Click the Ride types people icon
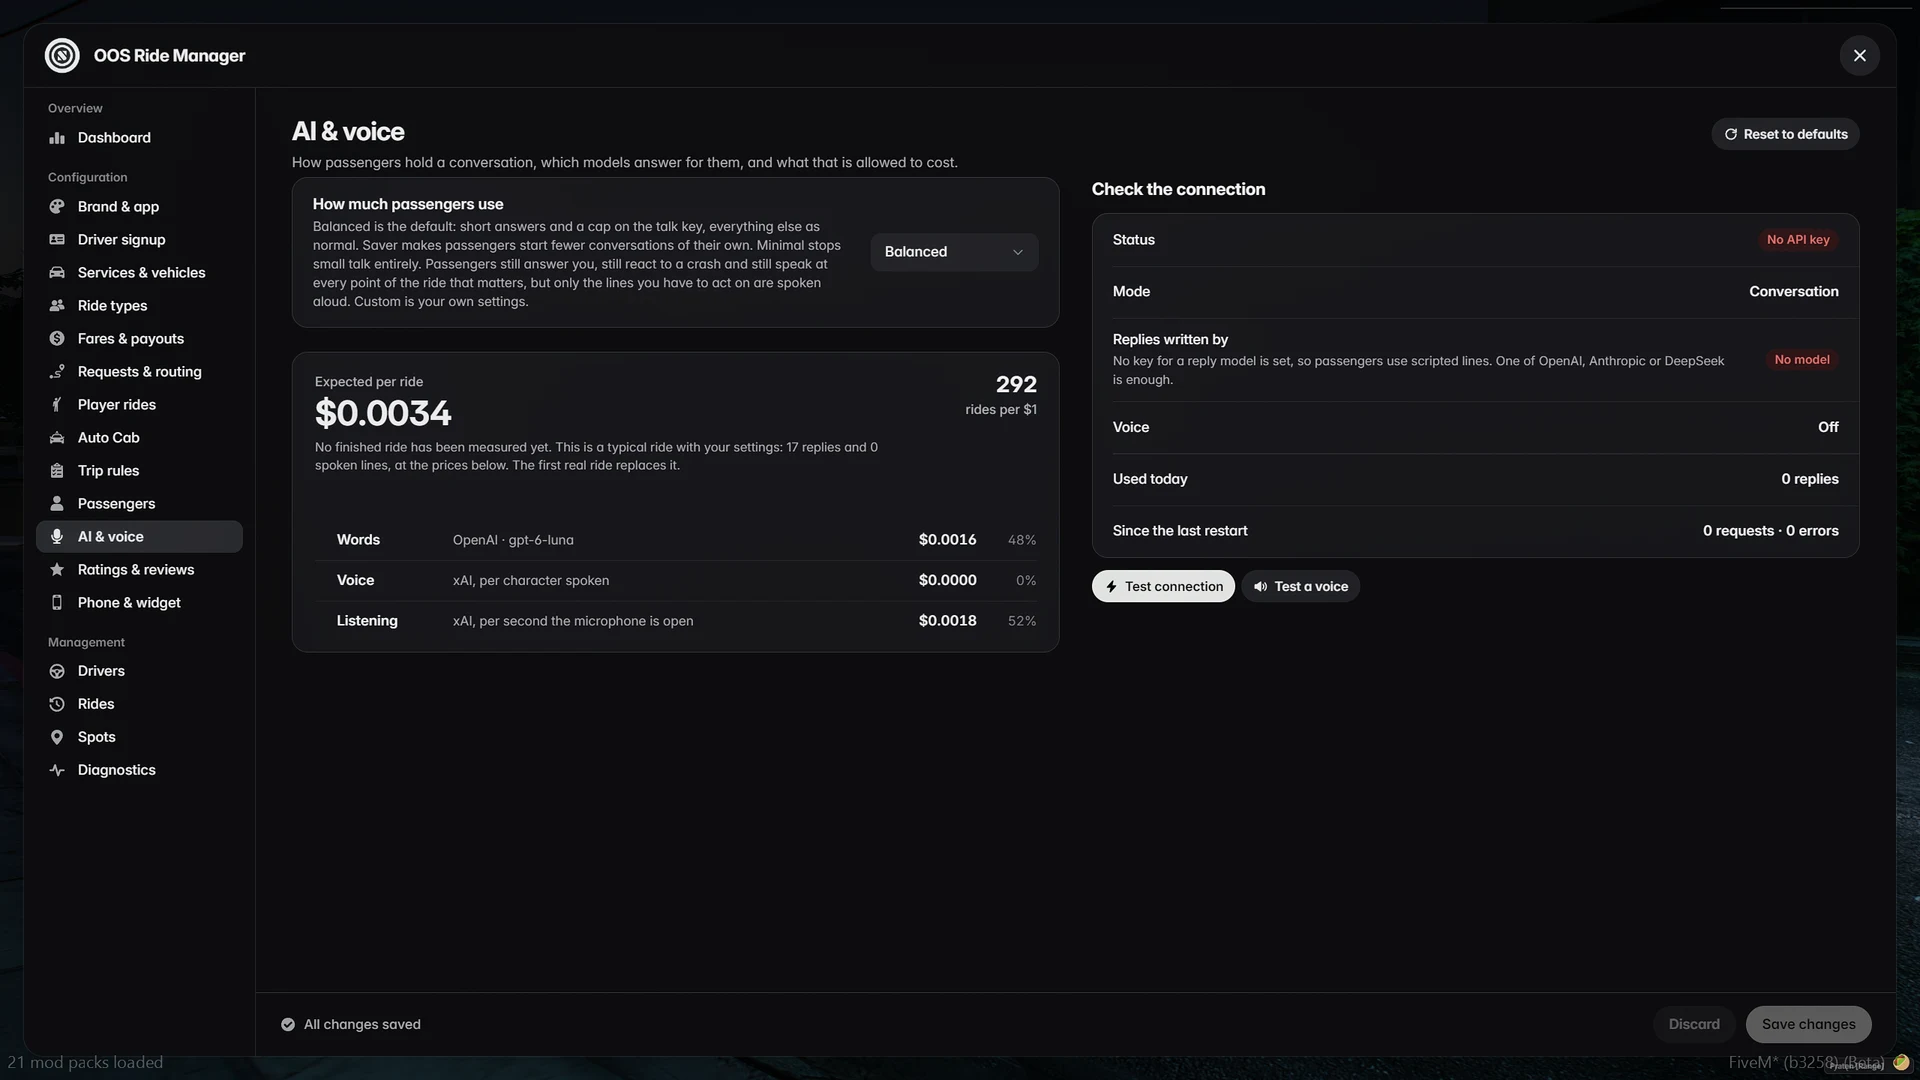Image resolution: width=1920 pixels, height=1080 pixels. (57, 306)
